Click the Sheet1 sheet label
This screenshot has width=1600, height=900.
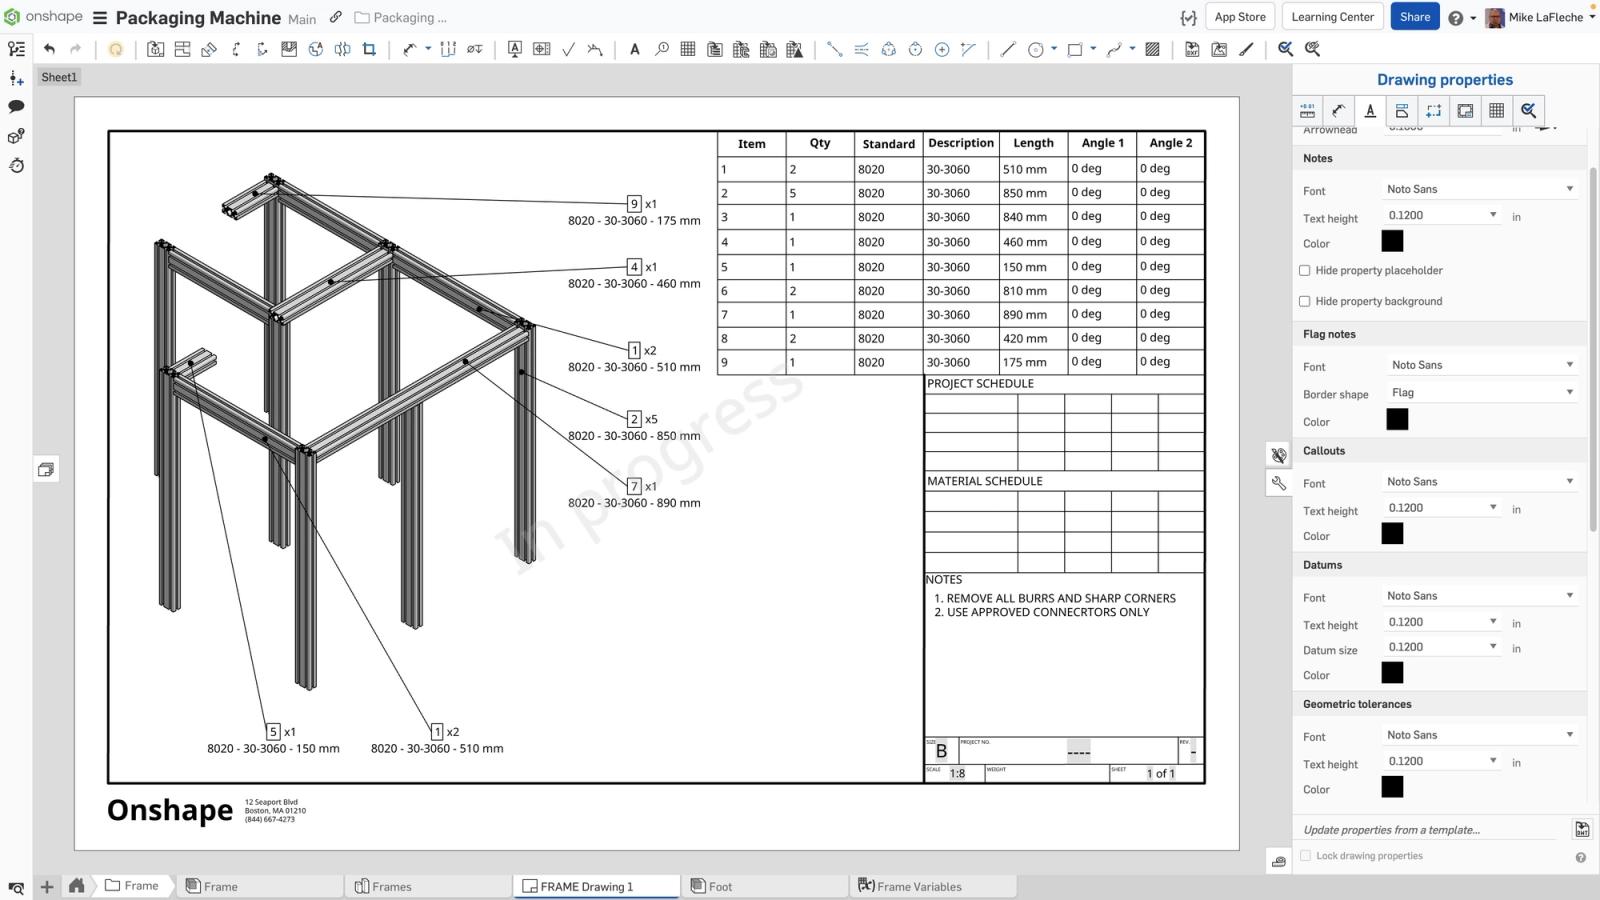[x=59, y=77]
